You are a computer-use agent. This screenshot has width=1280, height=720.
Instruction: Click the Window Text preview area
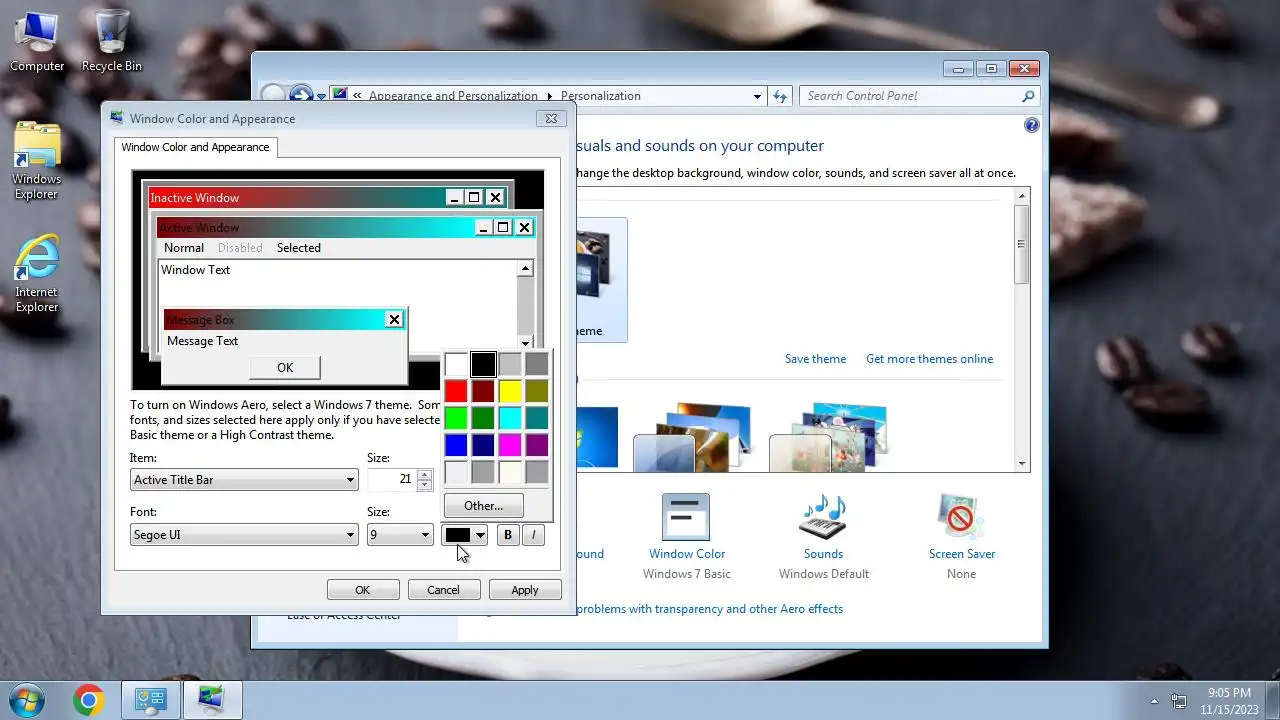[338, 304]
